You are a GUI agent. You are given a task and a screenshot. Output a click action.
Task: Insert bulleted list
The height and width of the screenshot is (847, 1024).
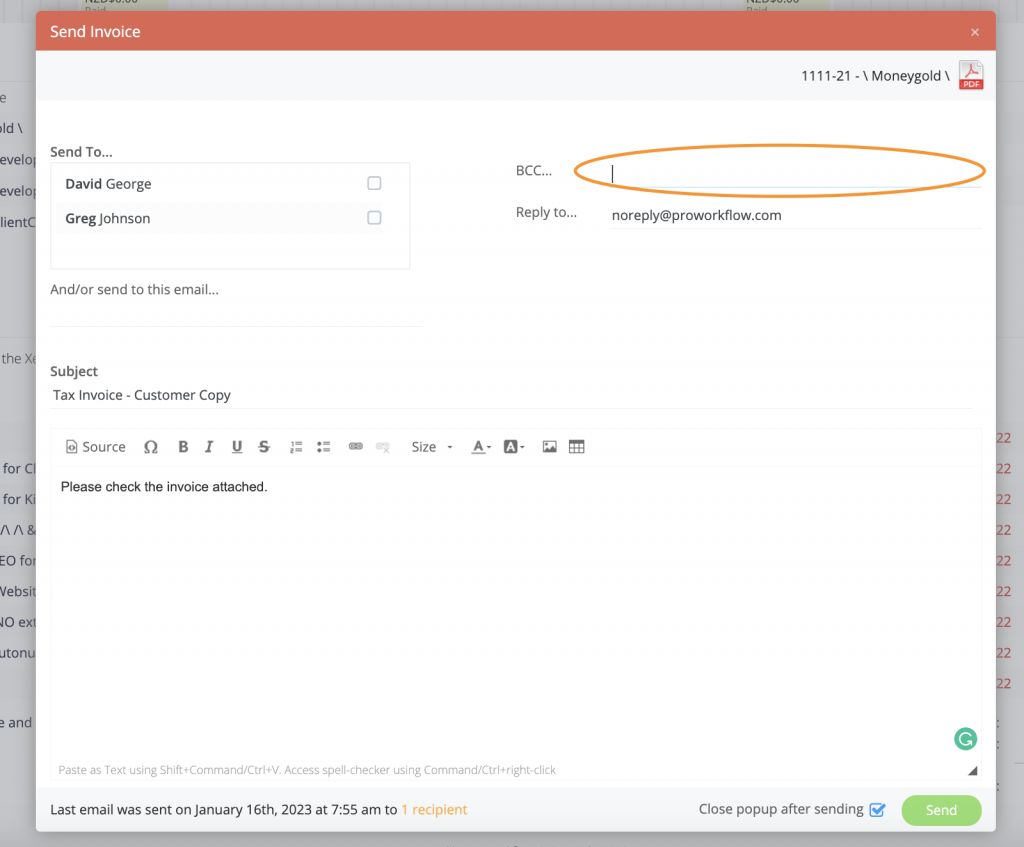click(323, 447)
